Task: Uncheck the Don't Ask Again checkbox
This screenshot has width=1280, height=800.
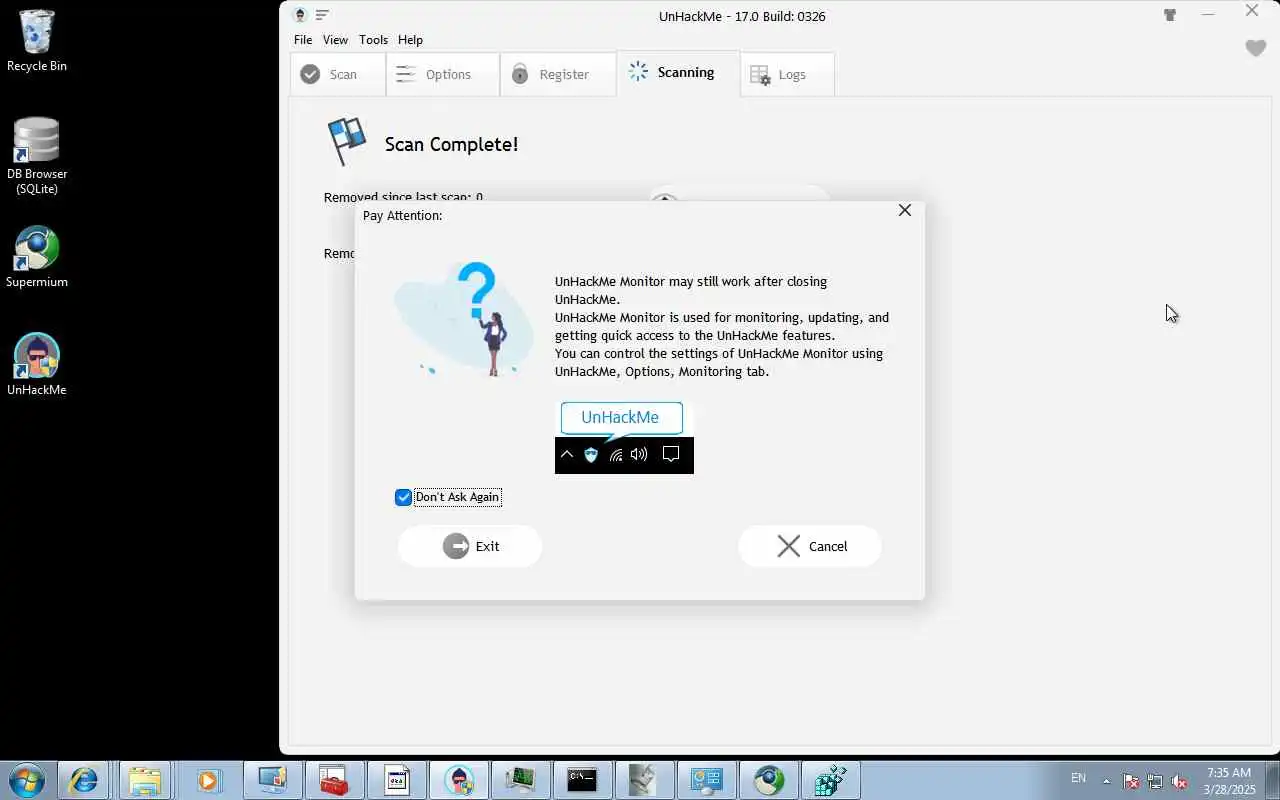Action: coord(404,497)
